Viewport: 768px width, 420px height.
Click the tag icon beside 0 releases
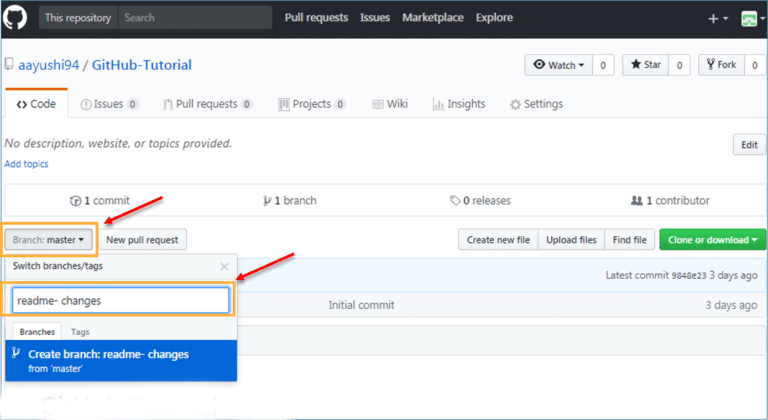coord(455,200)
